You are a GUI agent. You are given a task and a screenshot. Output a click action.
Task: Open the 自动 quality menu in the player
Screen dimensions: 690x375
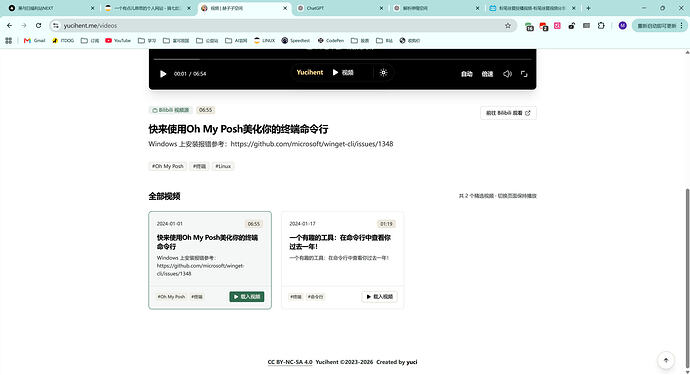pos(466,74)
